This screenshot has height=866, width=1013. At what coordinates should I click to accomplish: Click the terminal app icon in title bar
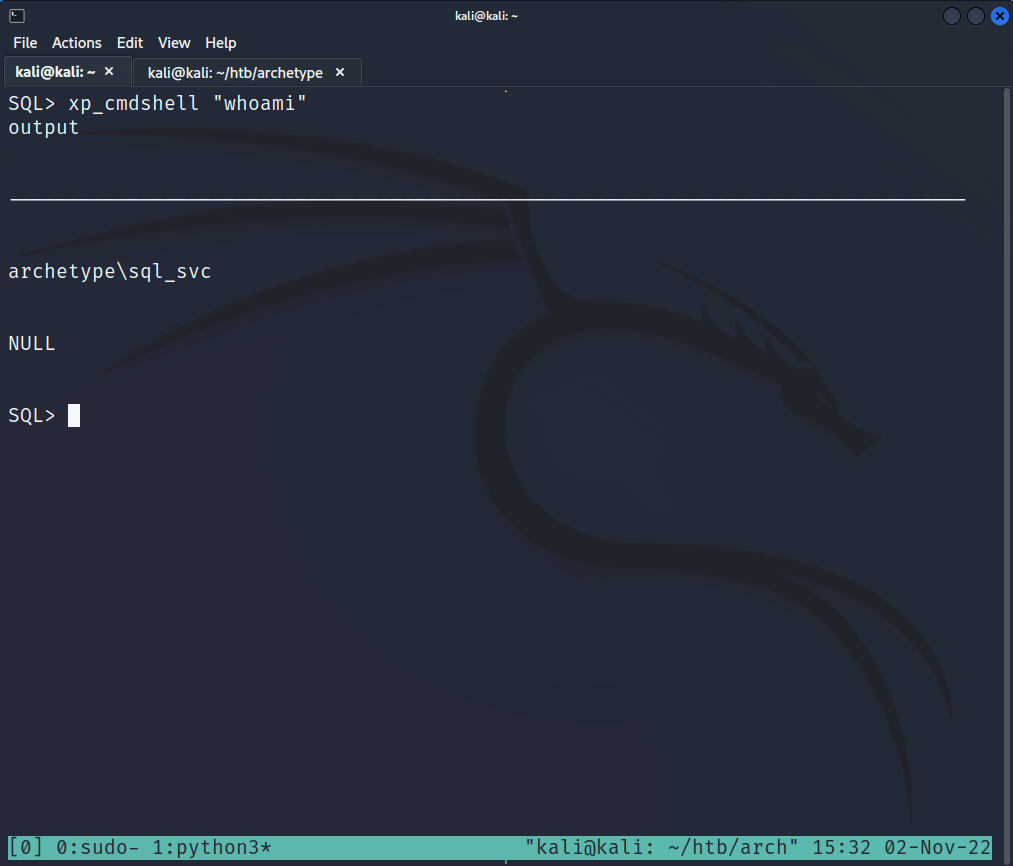tap(16, 15)
